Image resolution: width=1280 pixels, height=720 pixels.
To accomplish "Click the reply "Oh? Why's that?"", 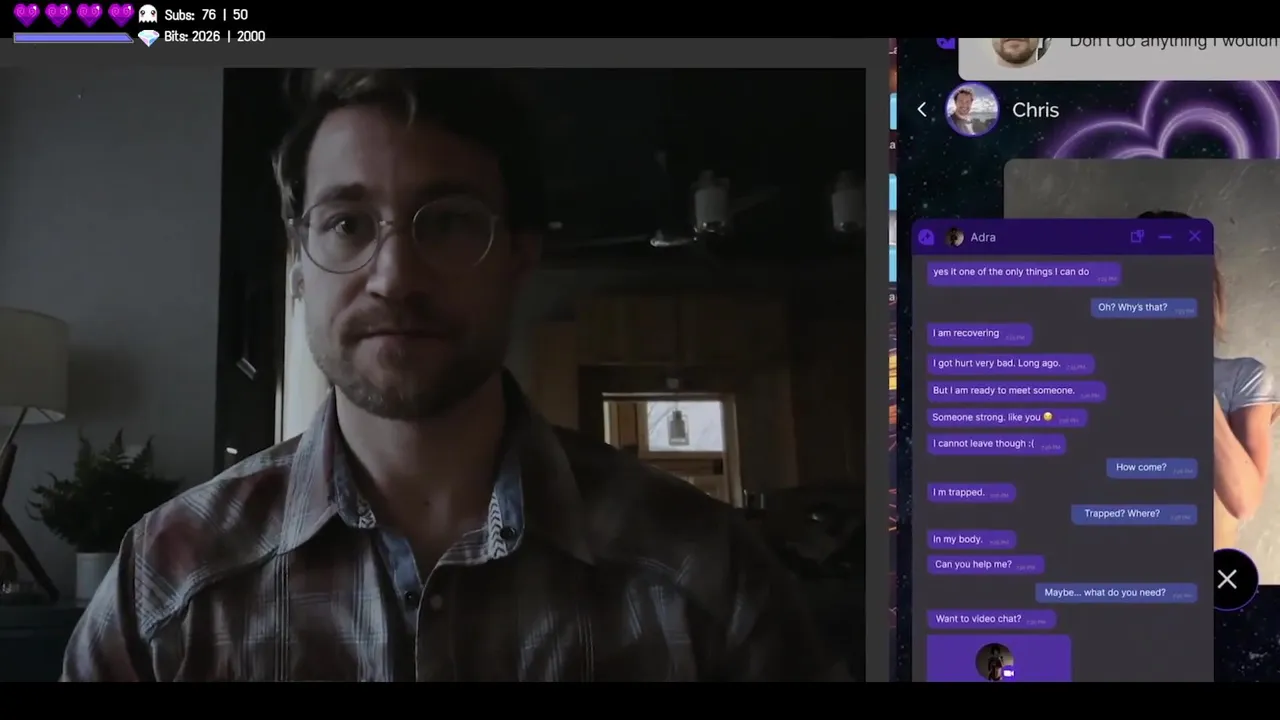I will pos(1144,307).
